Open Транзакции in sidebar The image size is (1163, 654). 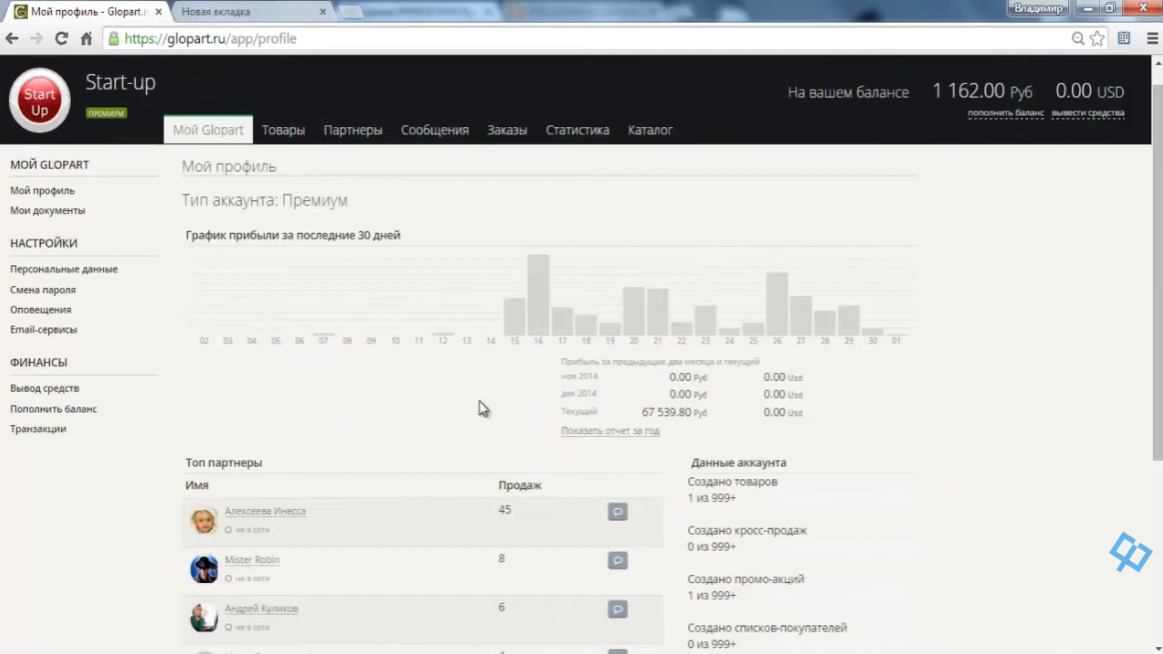[38, 429]
